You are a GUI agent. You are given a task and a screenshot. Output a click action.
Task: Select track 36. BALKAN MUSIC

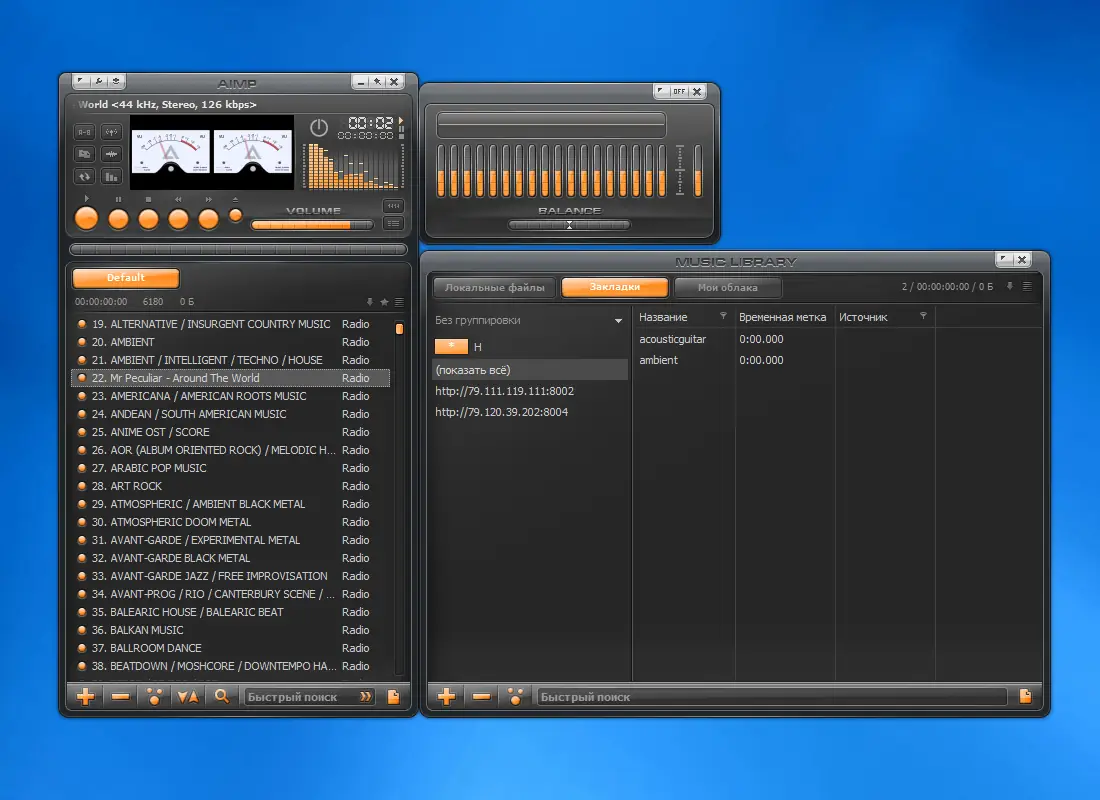[231, 629]
